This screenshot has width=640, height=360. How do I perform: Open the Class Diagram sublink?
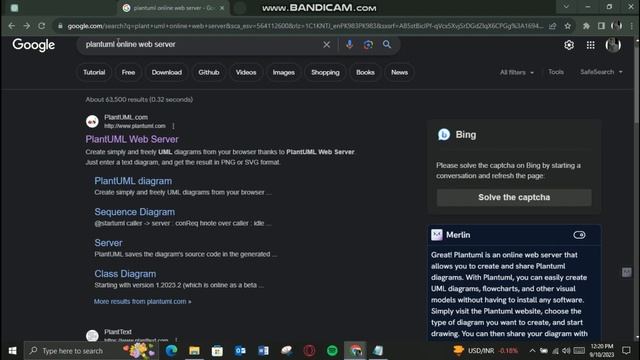pos(125,274)
